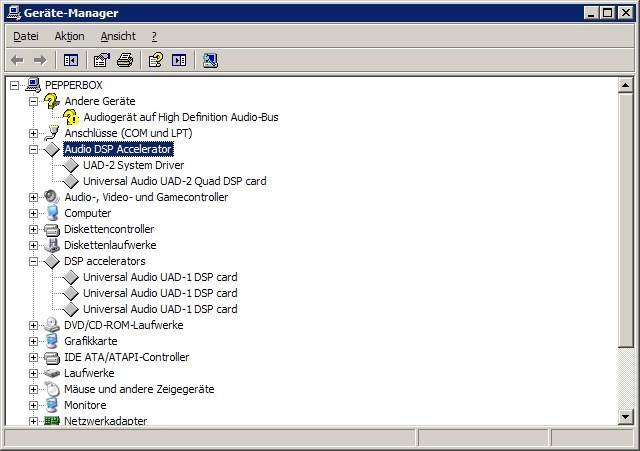Click the Geräte-Manager title bar icon
The width and height of the screenshot is (640, 451).
coord(14,13)
